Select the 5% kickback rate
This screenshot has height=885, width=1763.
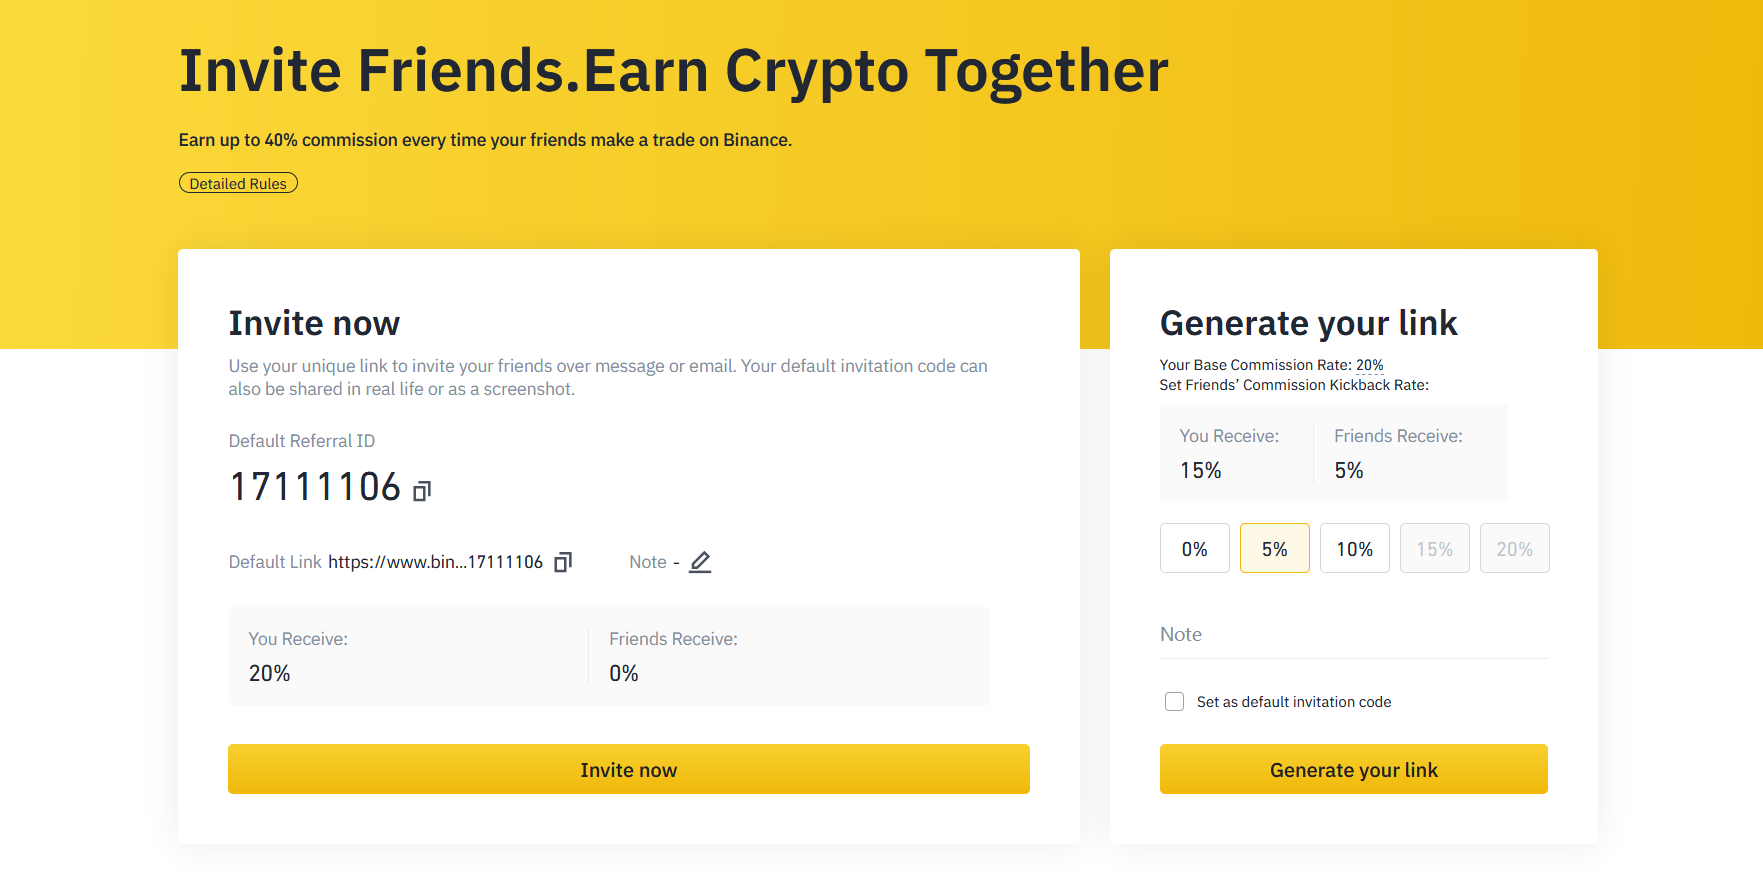point(1274,549)
